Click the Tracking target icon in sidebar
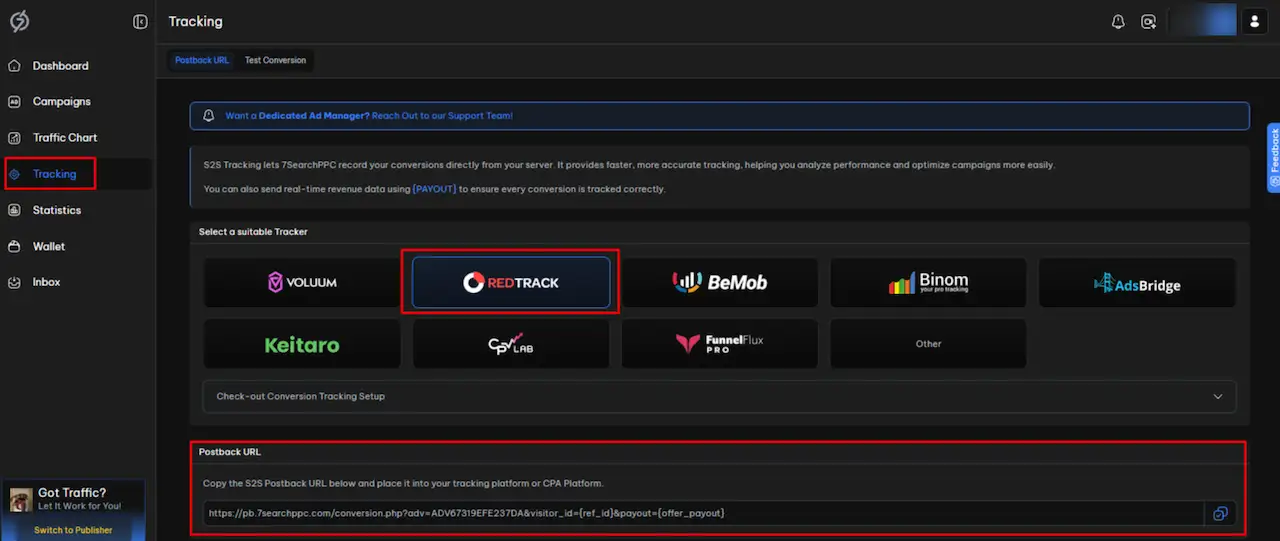This screenshot has height=541, width=1280. click(x=14, y=174)
